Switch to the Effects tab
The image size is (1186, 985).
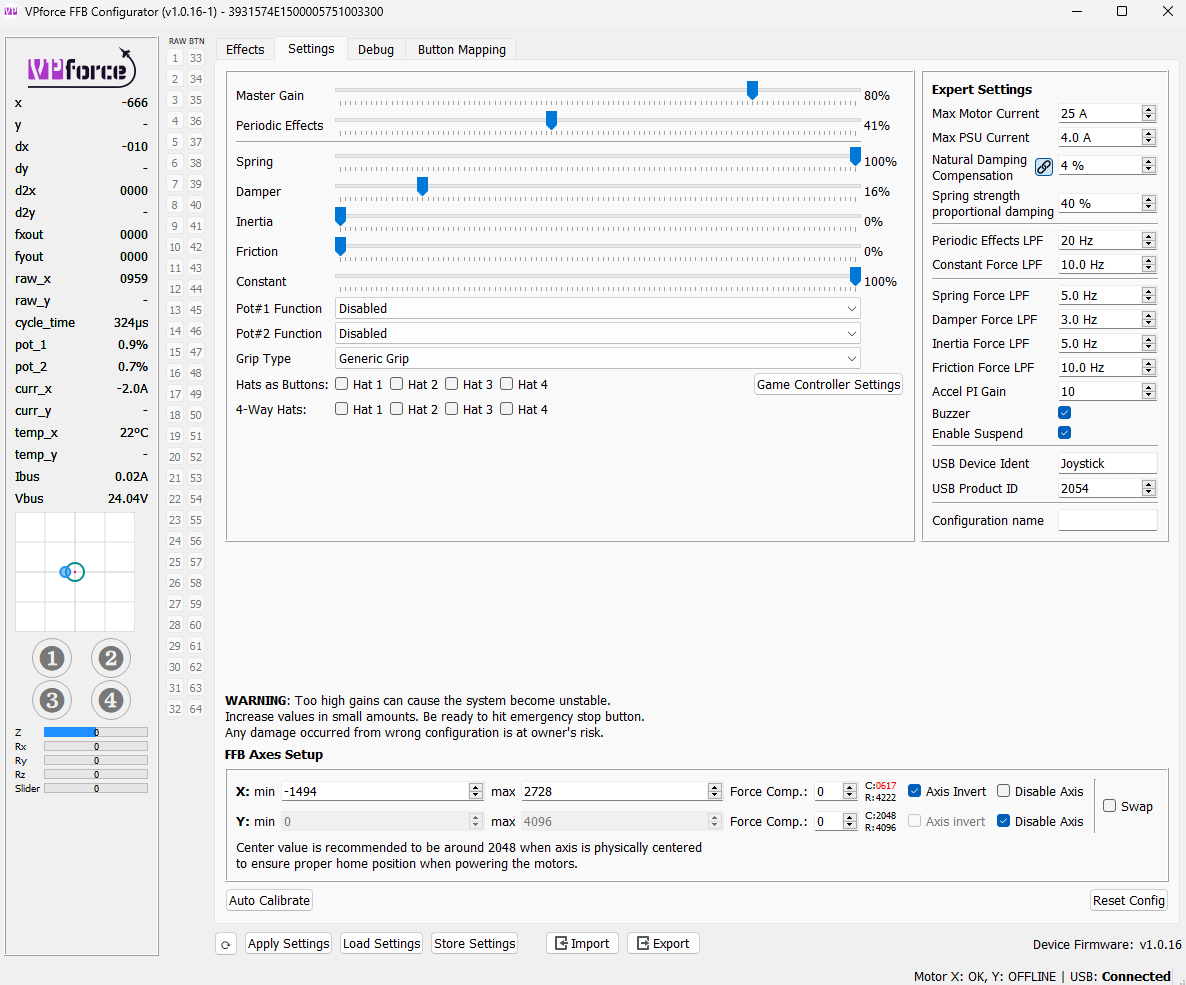[245, 49]
